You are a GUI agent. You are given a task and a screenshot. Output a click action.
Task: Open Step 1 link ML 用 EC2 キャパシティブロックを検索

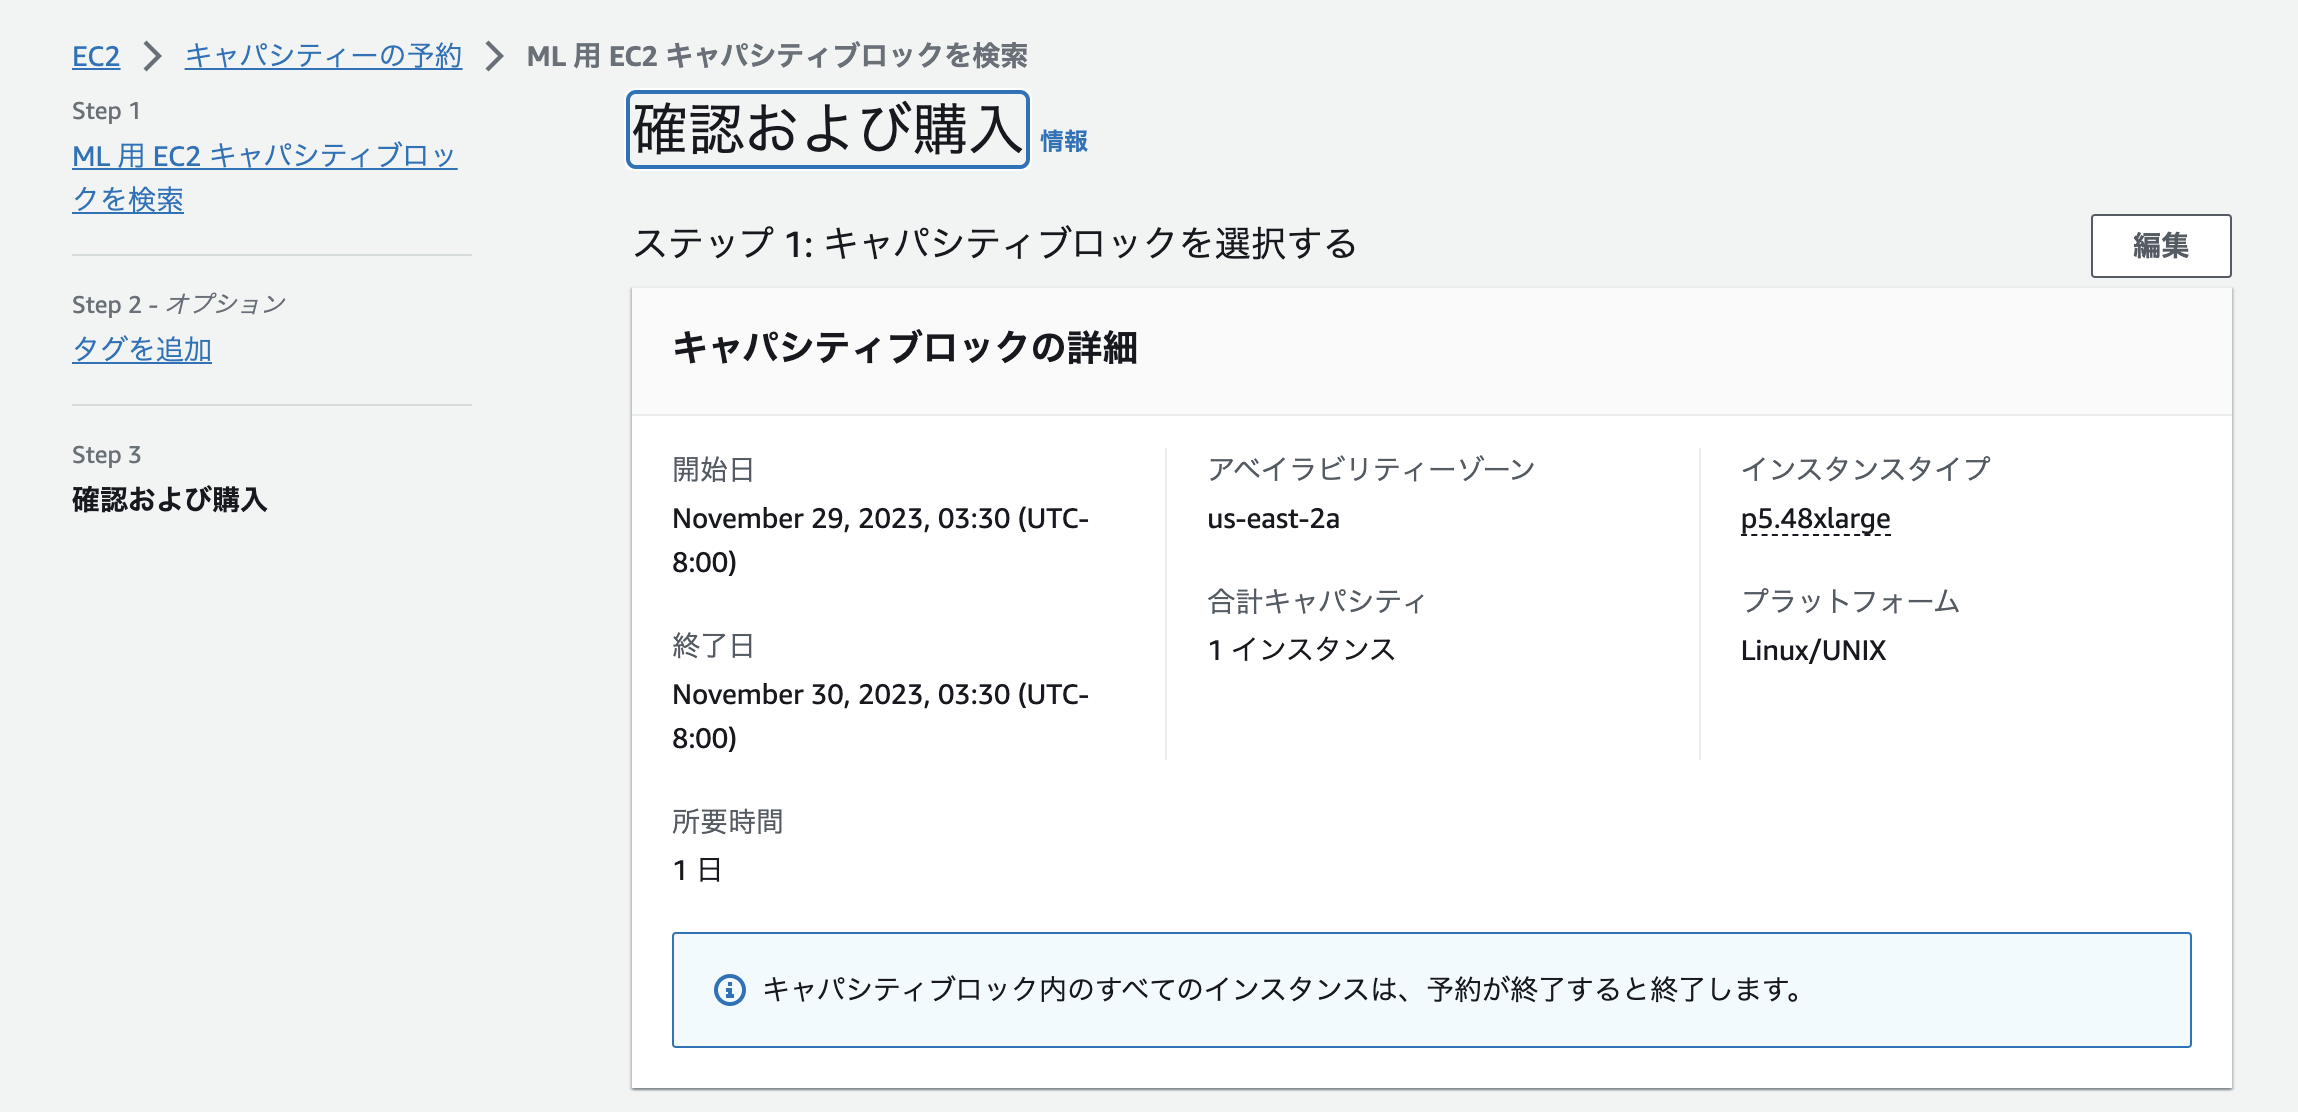[265, 177]
